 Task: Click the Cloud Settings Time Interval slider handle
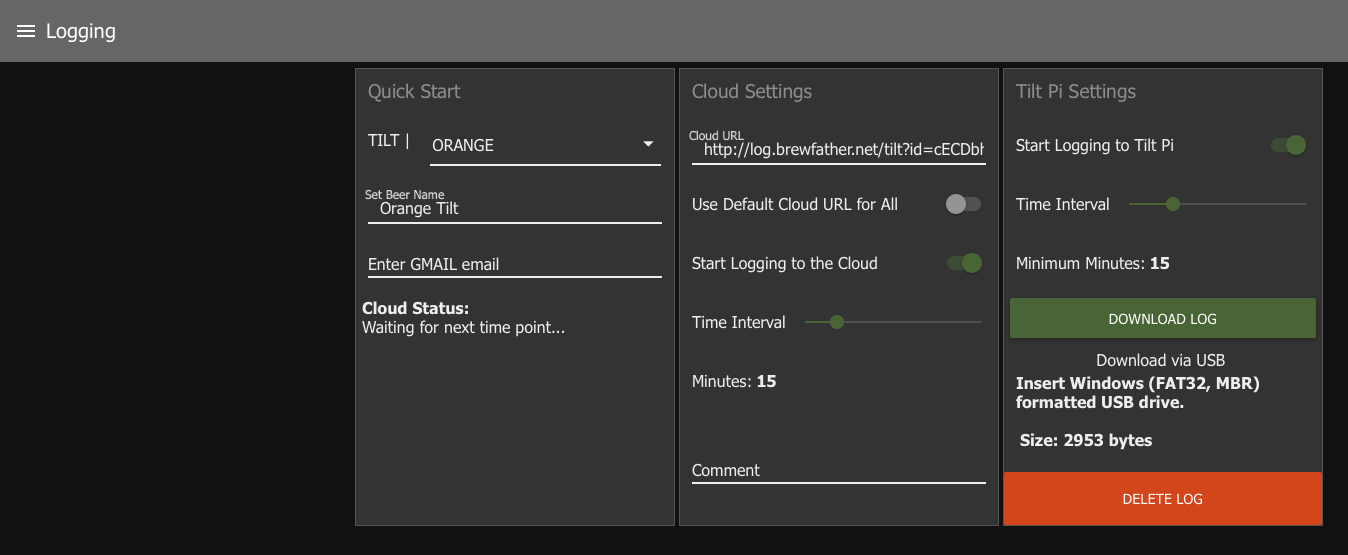coord(837,322)
